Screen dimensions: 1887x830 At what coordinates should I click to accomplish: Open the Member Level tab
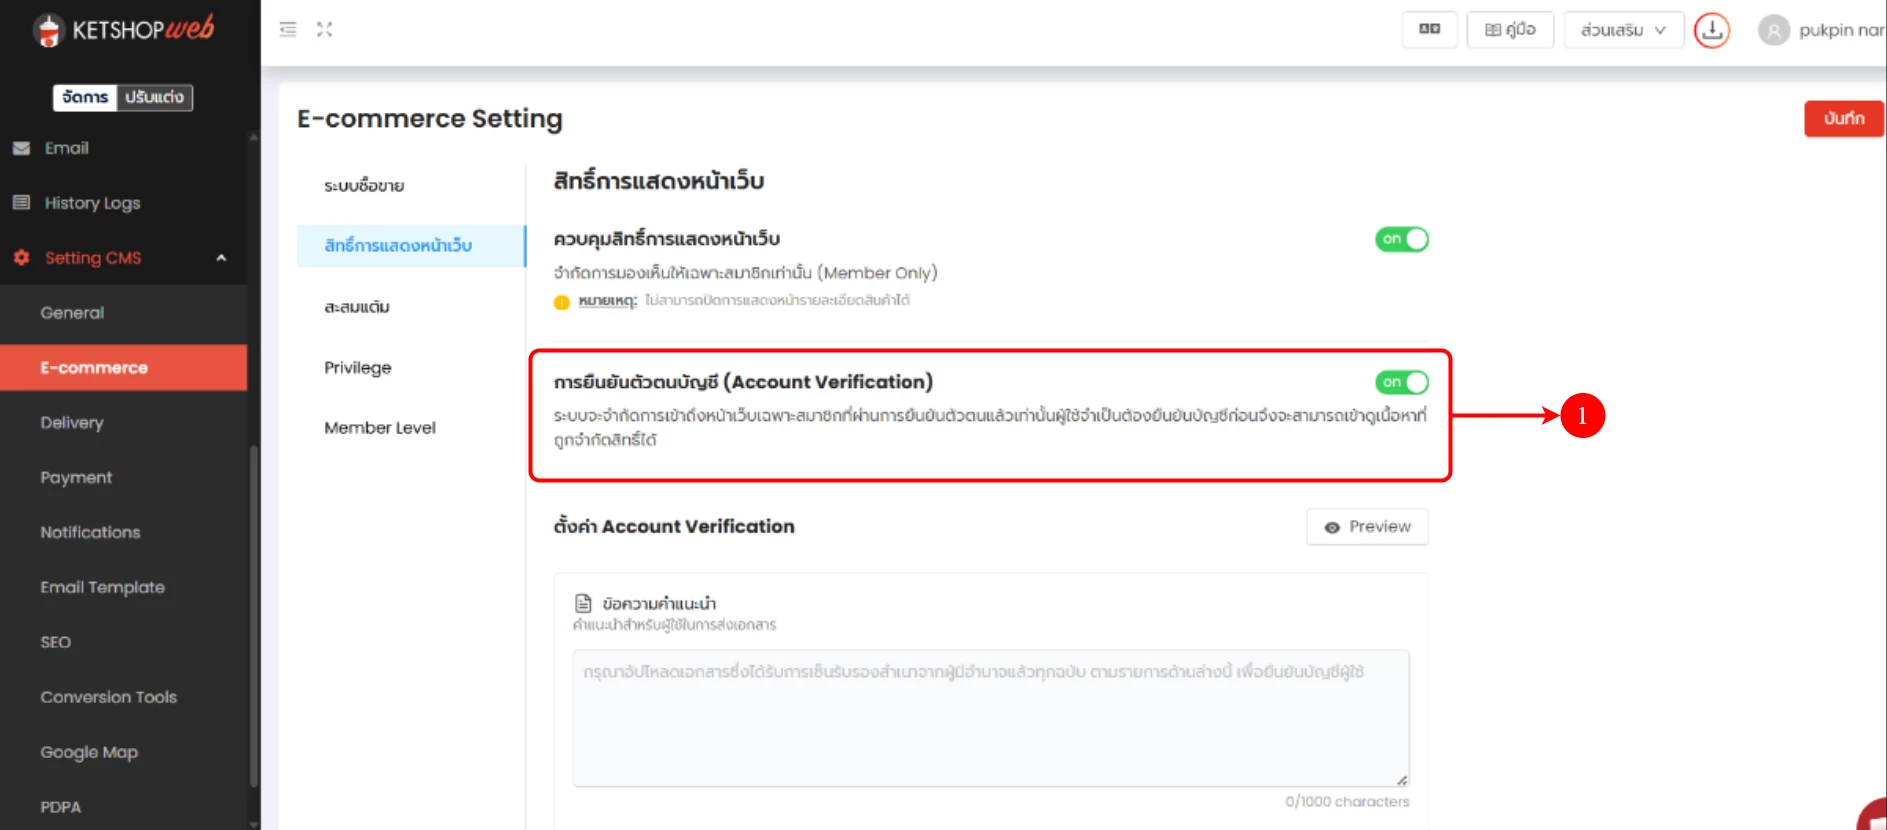tap(380, 428)
